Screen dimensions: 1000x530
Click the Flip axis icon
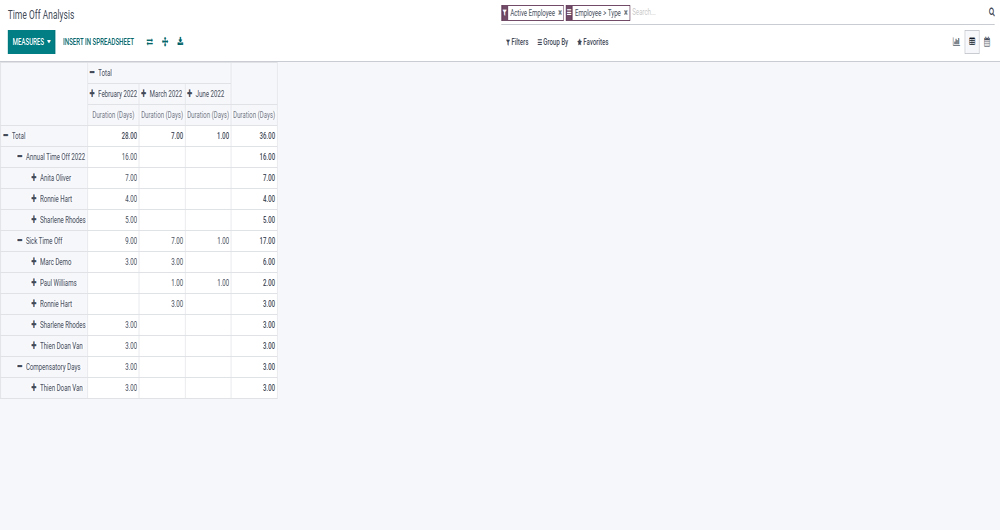150,42
